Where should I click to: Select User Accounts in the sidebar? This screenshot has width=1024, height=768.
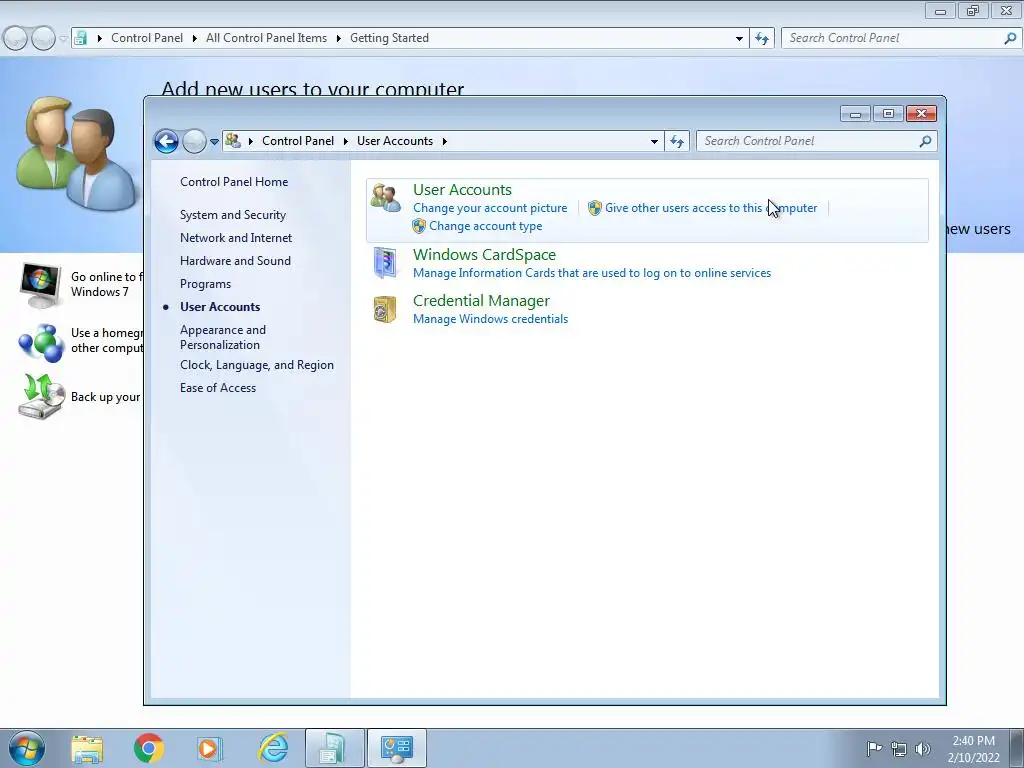coord(219,307)
